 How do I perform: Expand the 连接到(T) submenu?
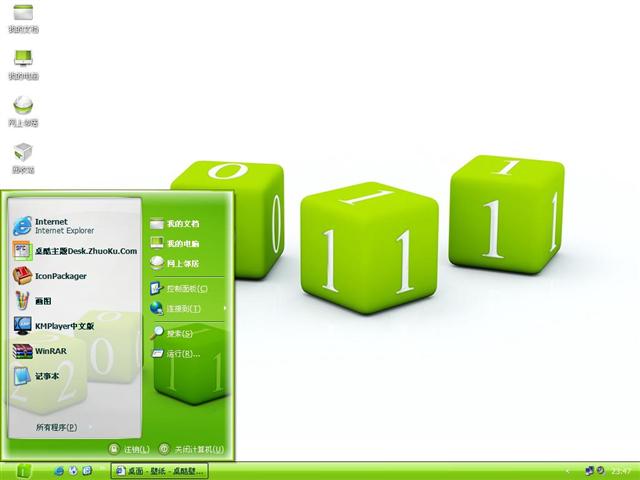tap(187, 308)
